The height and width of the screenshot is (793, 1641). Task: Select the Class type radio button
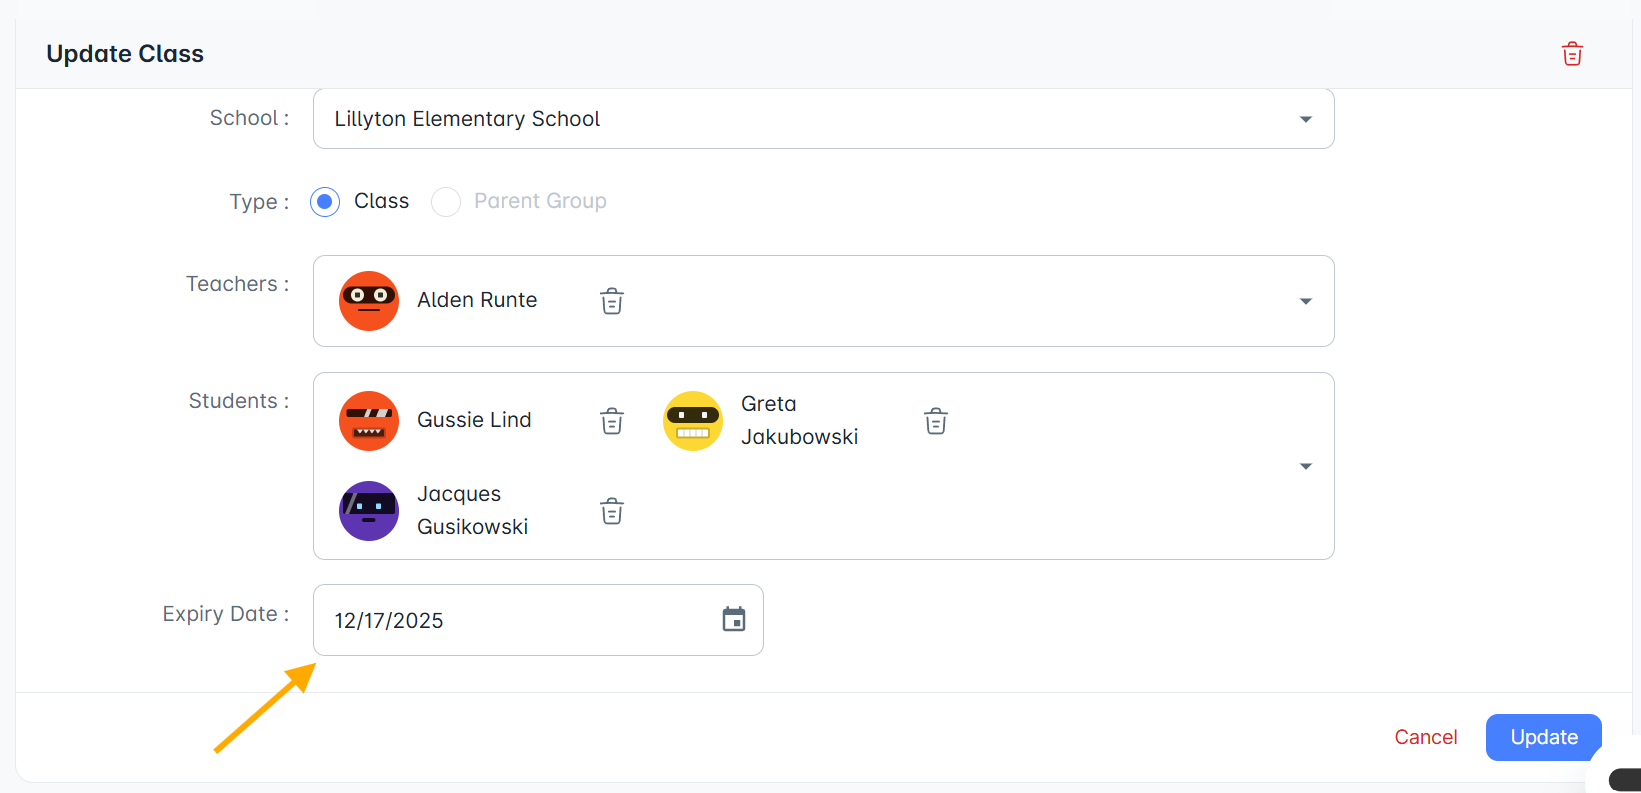point(325,202)
